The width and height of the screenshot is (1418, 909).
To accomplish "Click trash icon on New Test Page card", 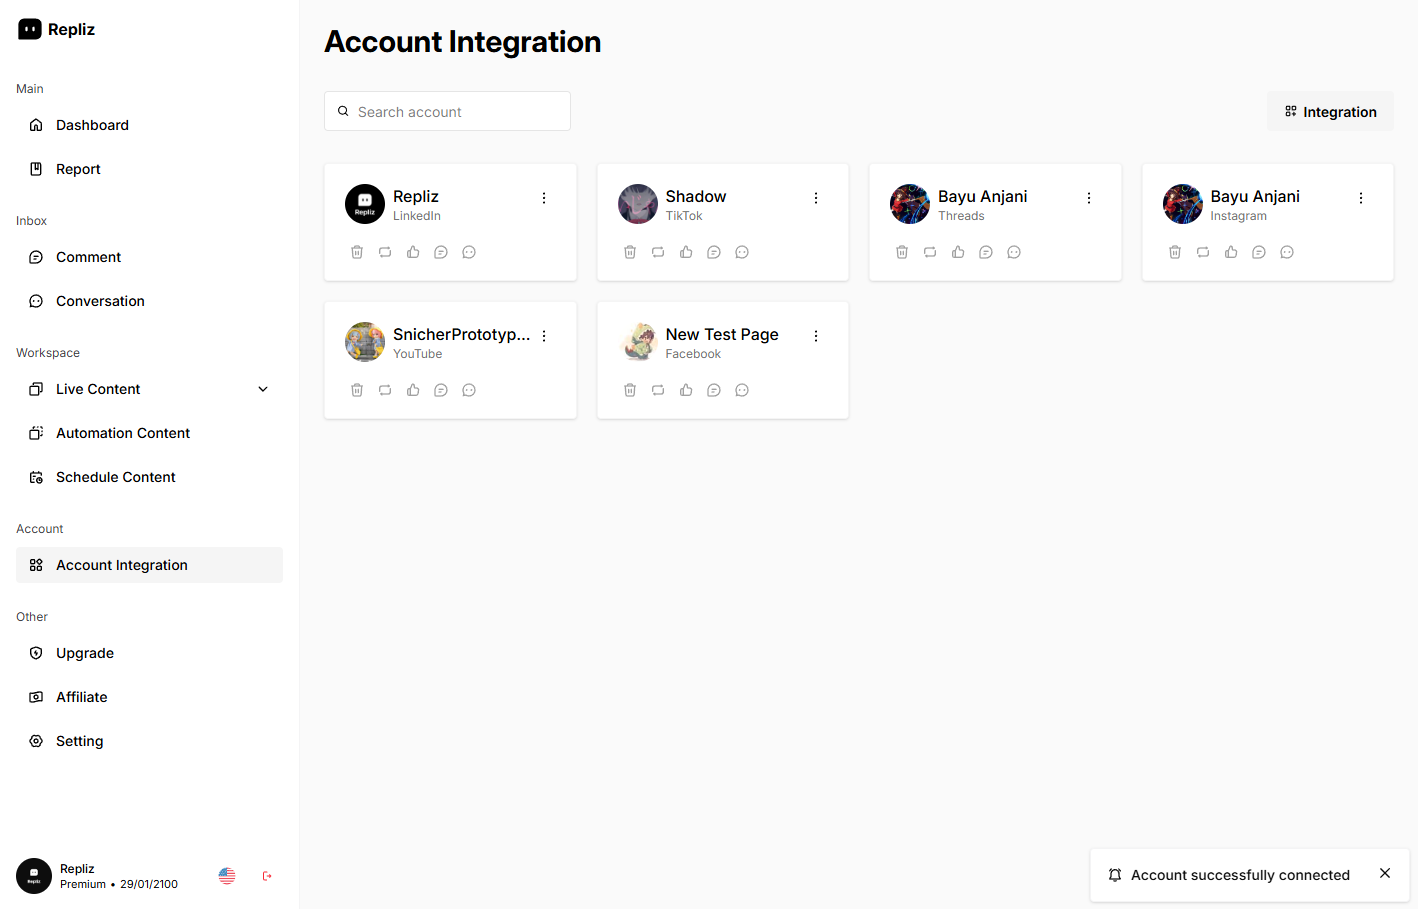I will pyautogui.click(x=630, y=390).
